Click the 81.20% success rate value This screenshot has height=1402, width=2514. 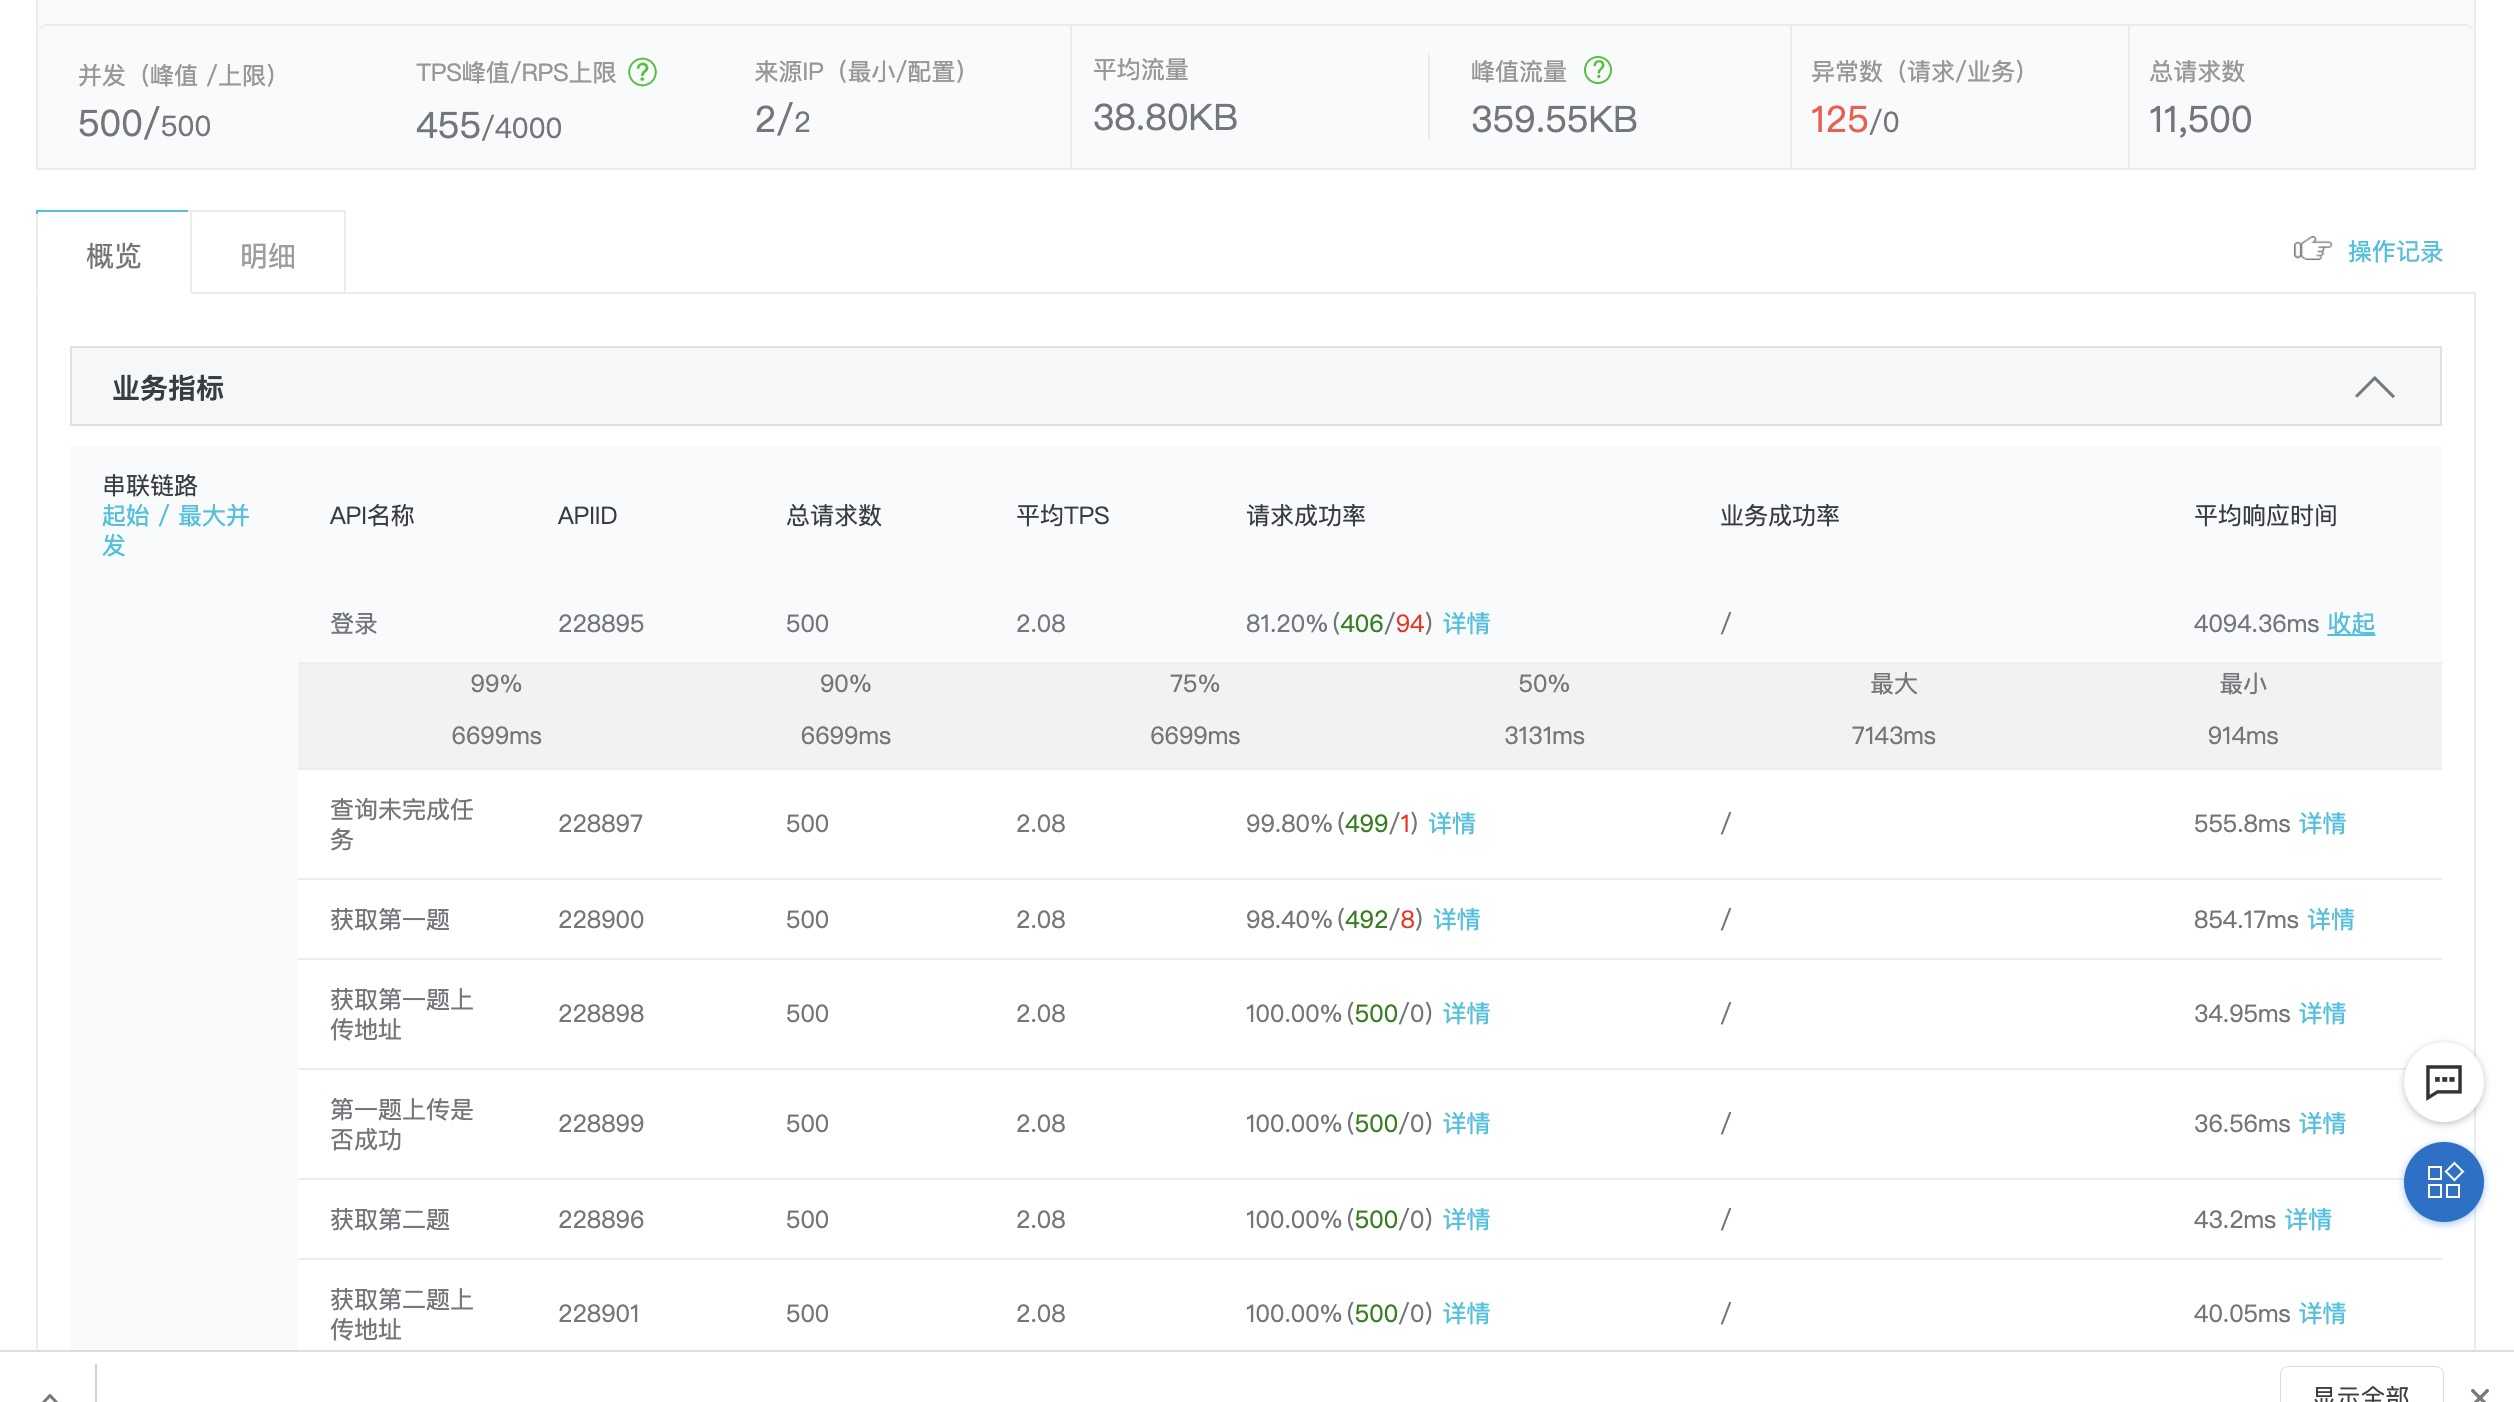pos(1286,623)
